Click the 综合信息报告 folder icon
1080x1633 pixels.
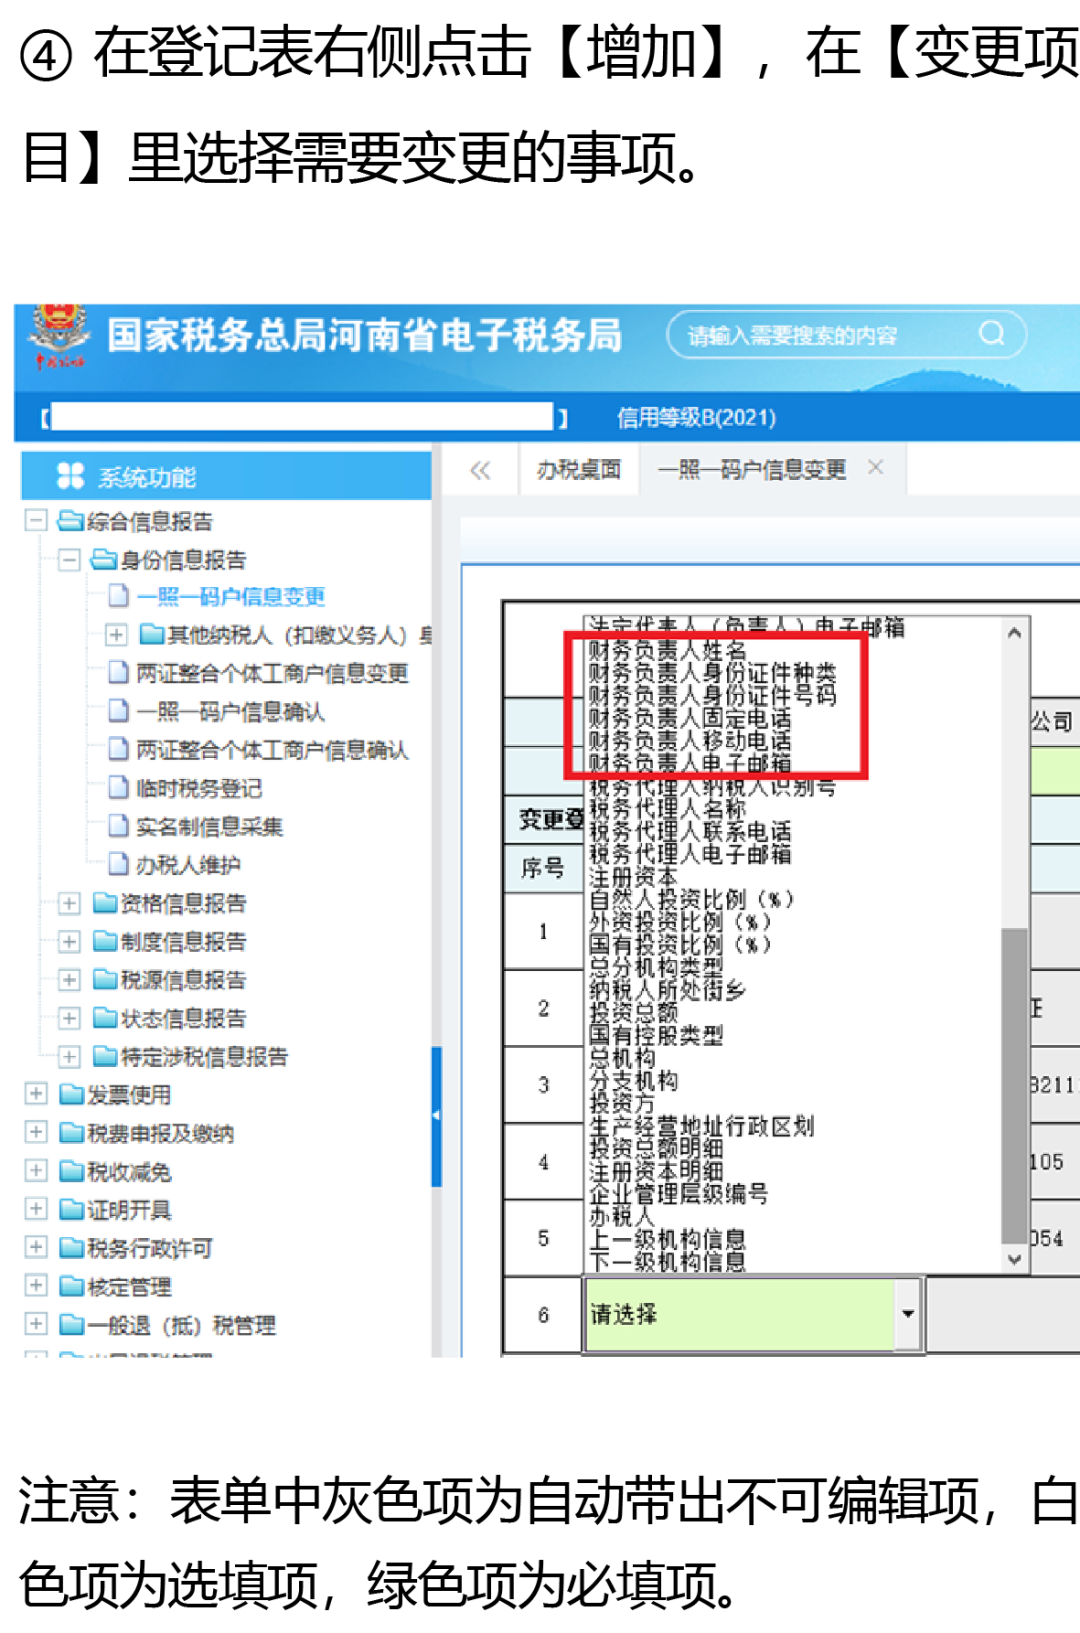point(71,520)
